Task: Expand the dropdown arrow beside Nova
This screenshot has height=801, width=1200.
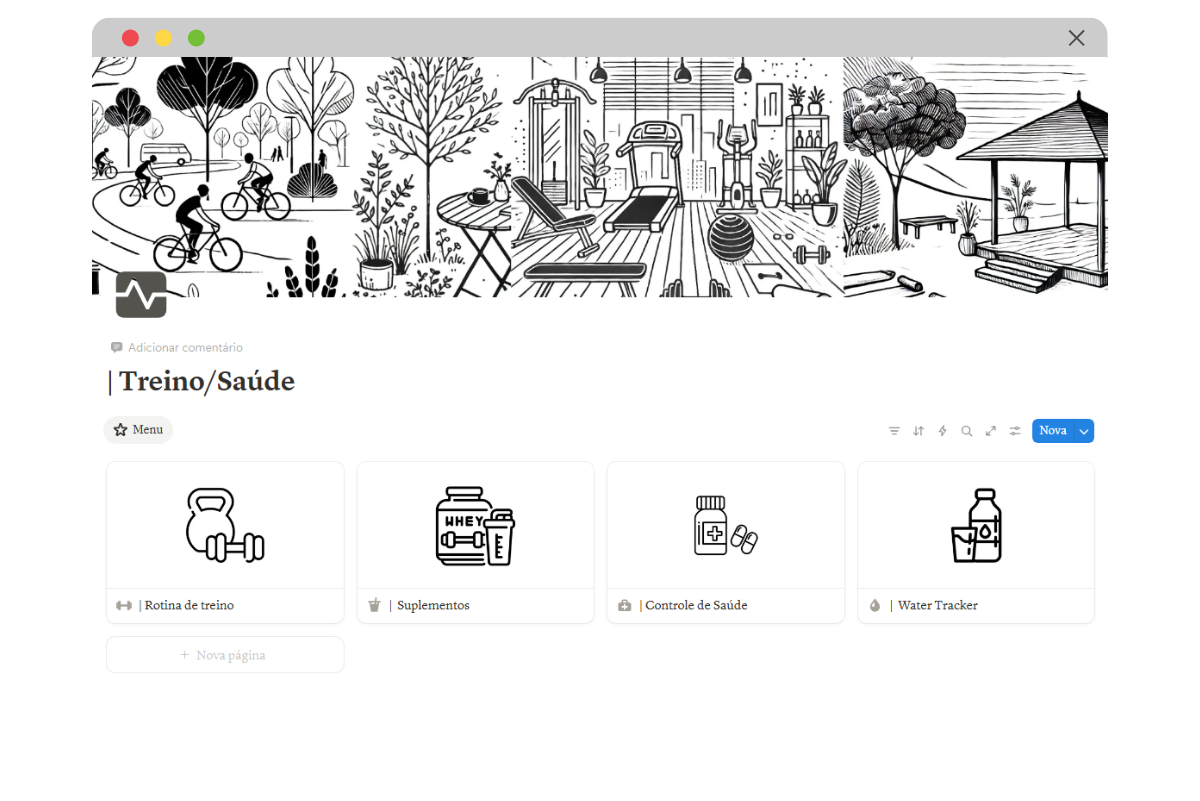Action: pos(1083,431)
